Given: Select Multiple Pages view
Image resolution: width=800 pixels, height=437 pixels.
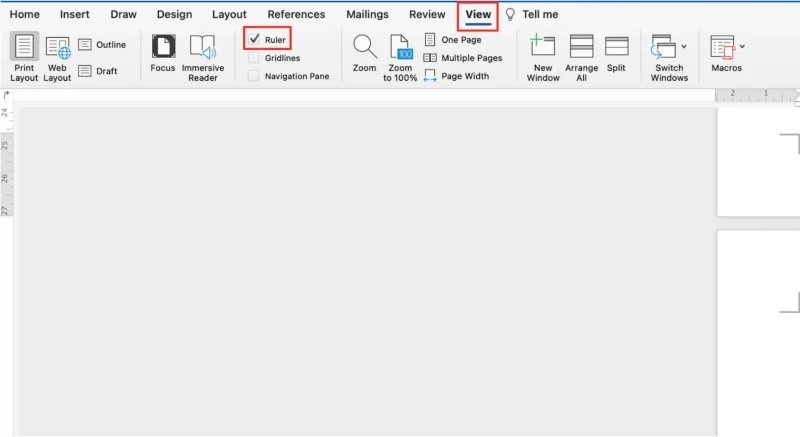Looking at the screenshot, I should 463,58.
